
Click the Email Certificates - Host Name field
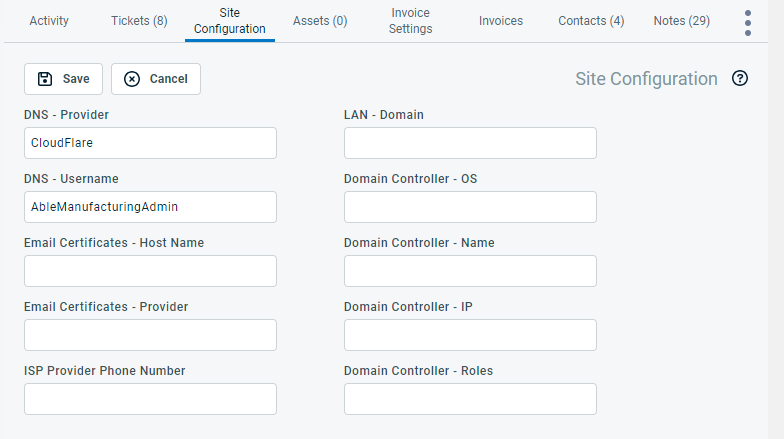[x=150, y=271]
